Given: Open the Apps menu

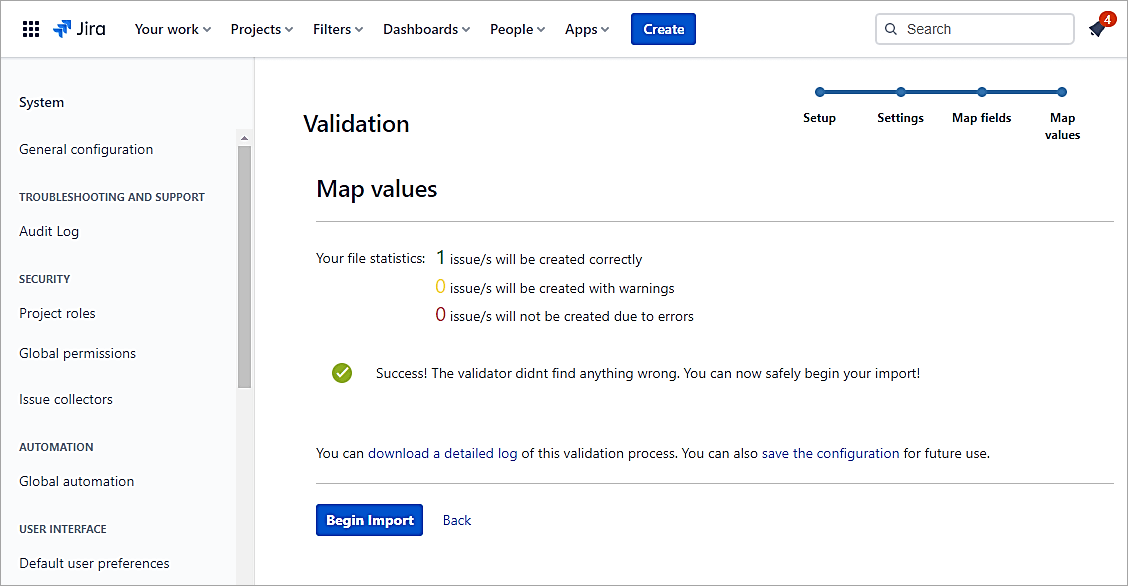Looking at the screenshot, I should pos(587,29).
